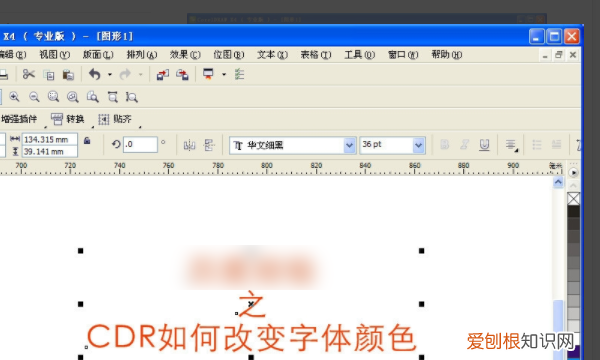Click the height field 39.141 mm
600x360 pixels.
pos(50,151)
